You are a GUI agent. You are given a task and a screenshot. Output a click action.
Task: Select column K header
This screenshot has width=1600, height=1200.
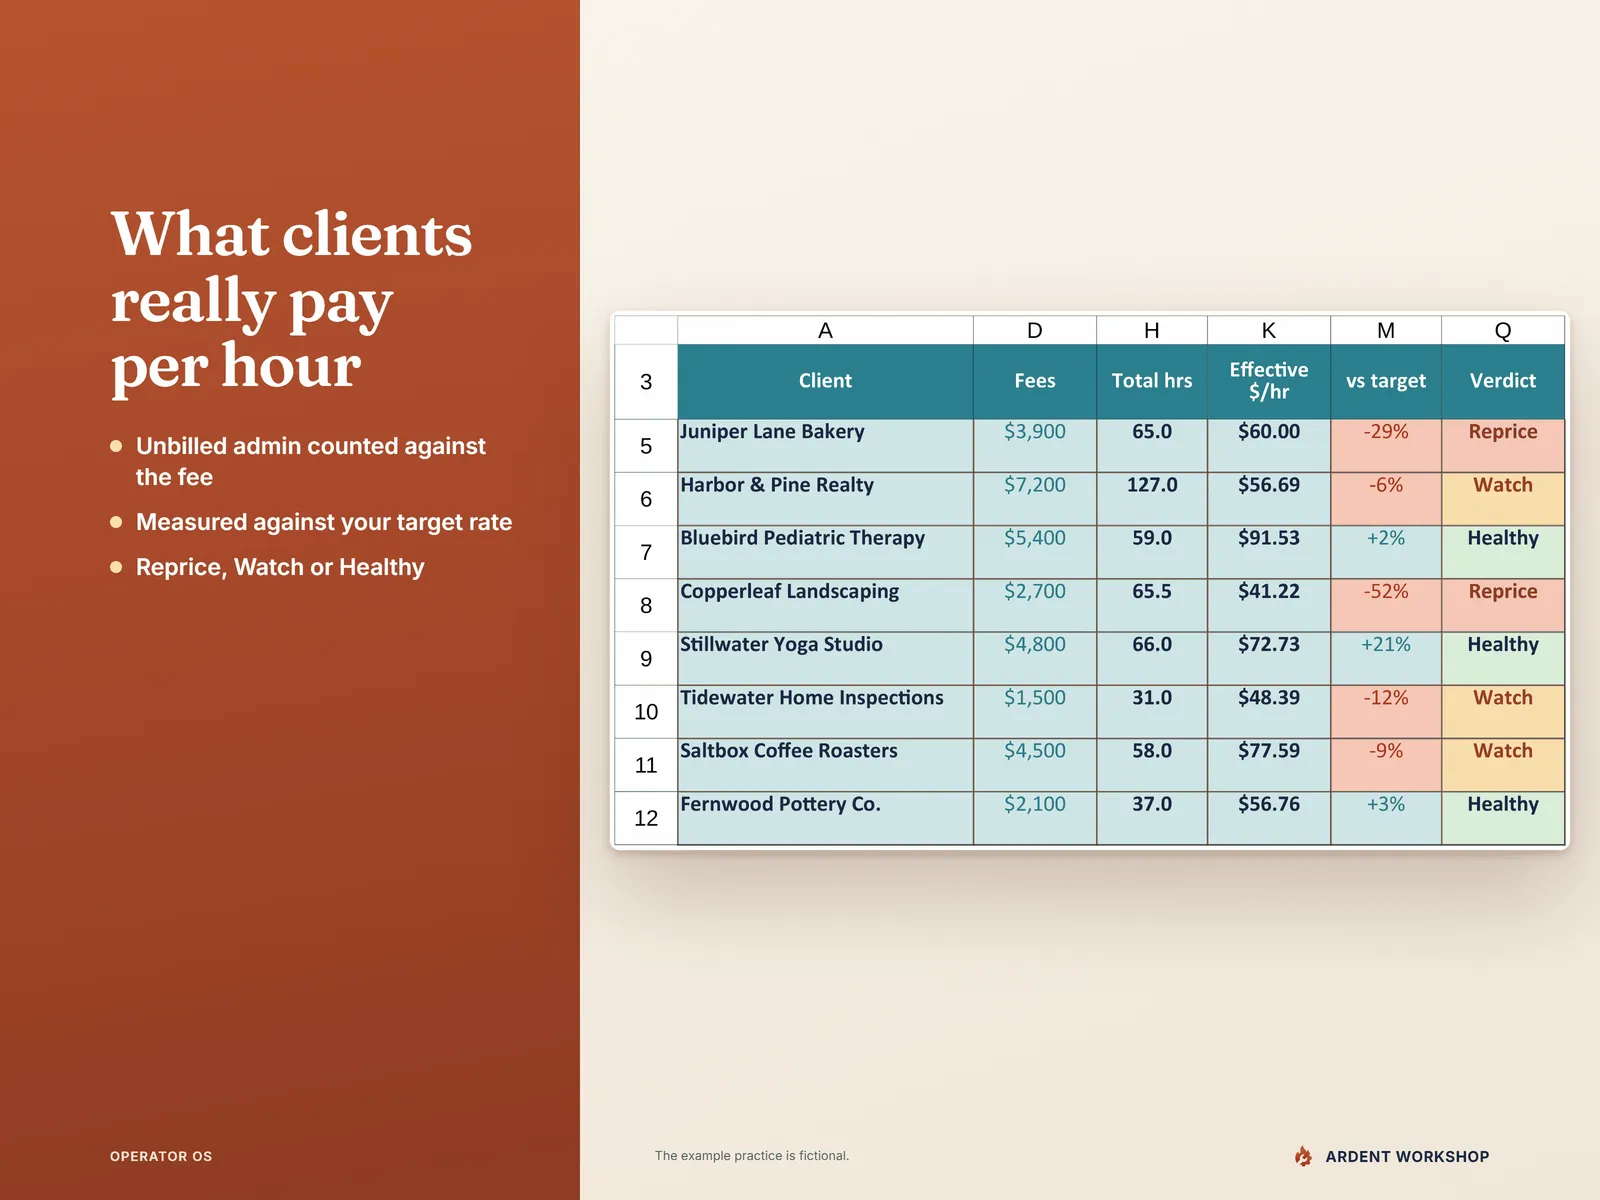[x=1269, y=330]
